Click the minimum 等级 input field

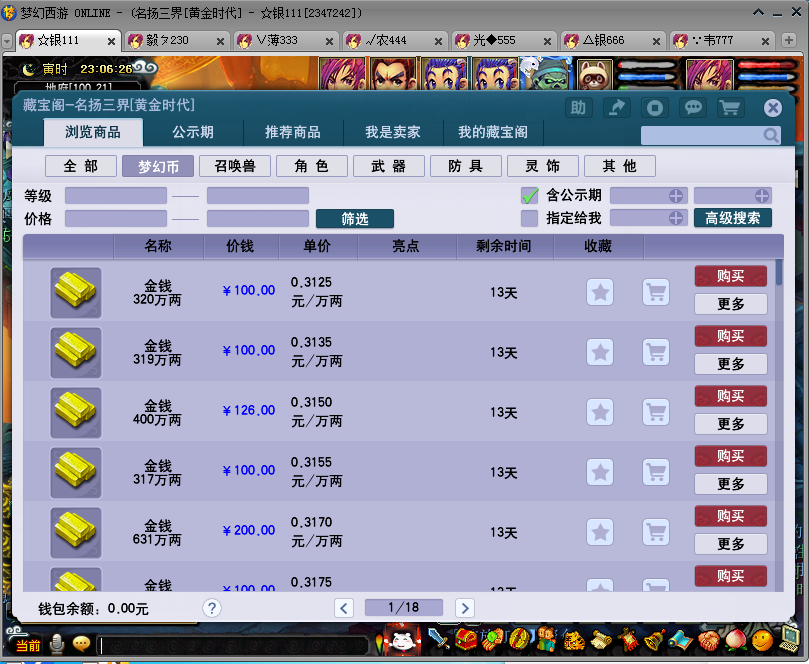click(116, 196)
